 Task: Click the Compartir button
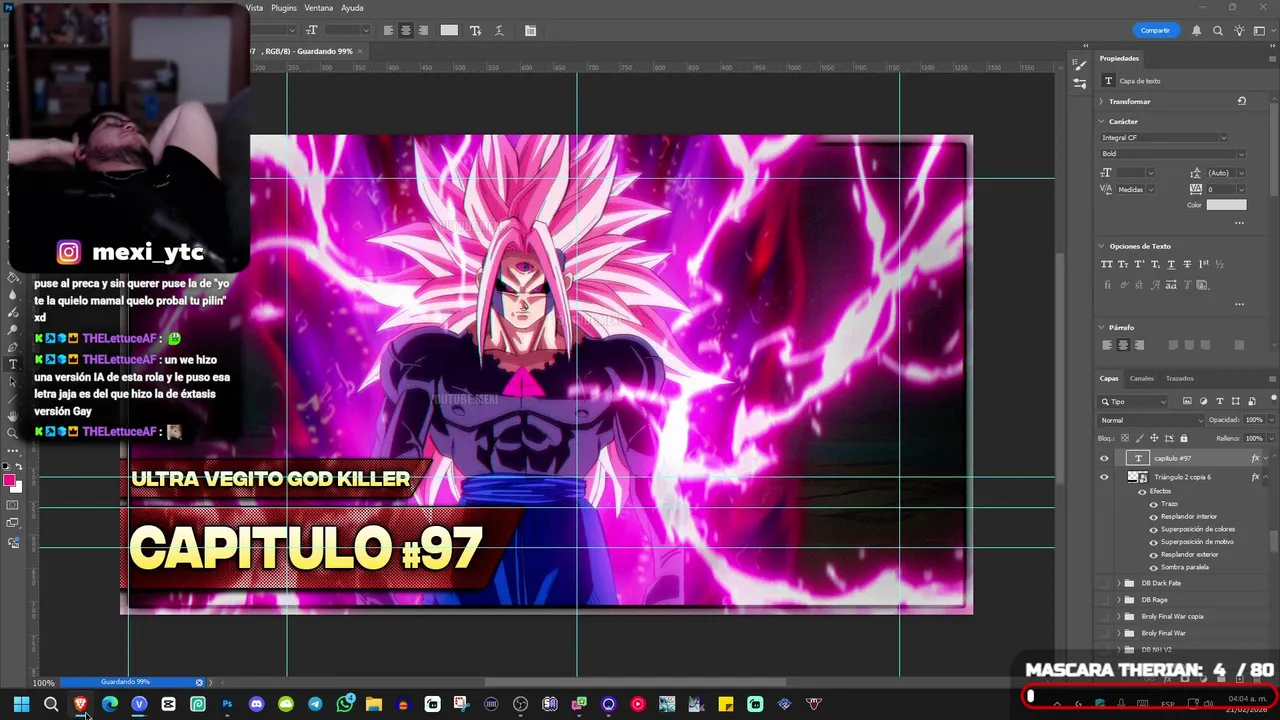1155,30
